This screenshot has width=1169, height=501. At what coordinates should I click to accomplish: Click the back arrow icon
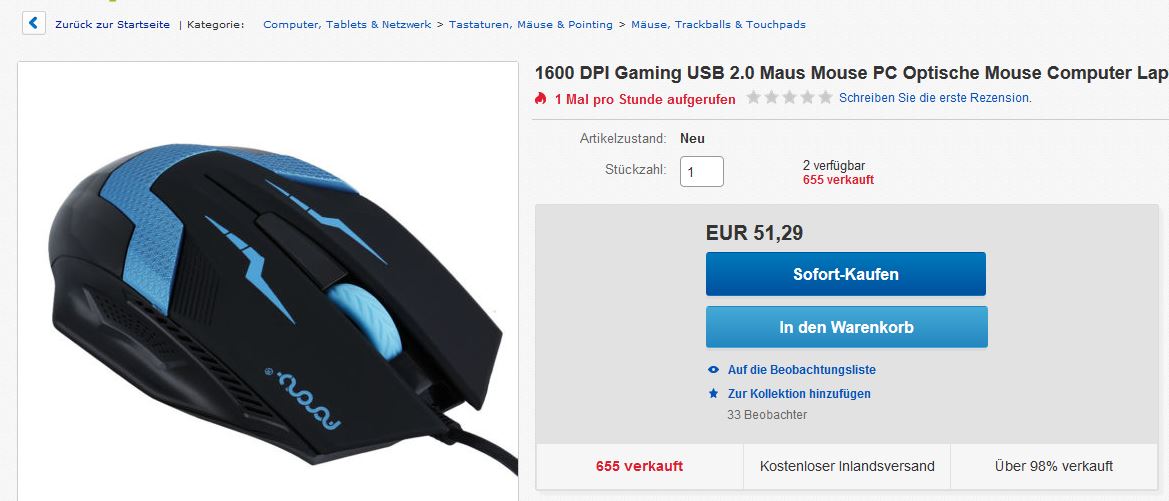coord(34,23)
